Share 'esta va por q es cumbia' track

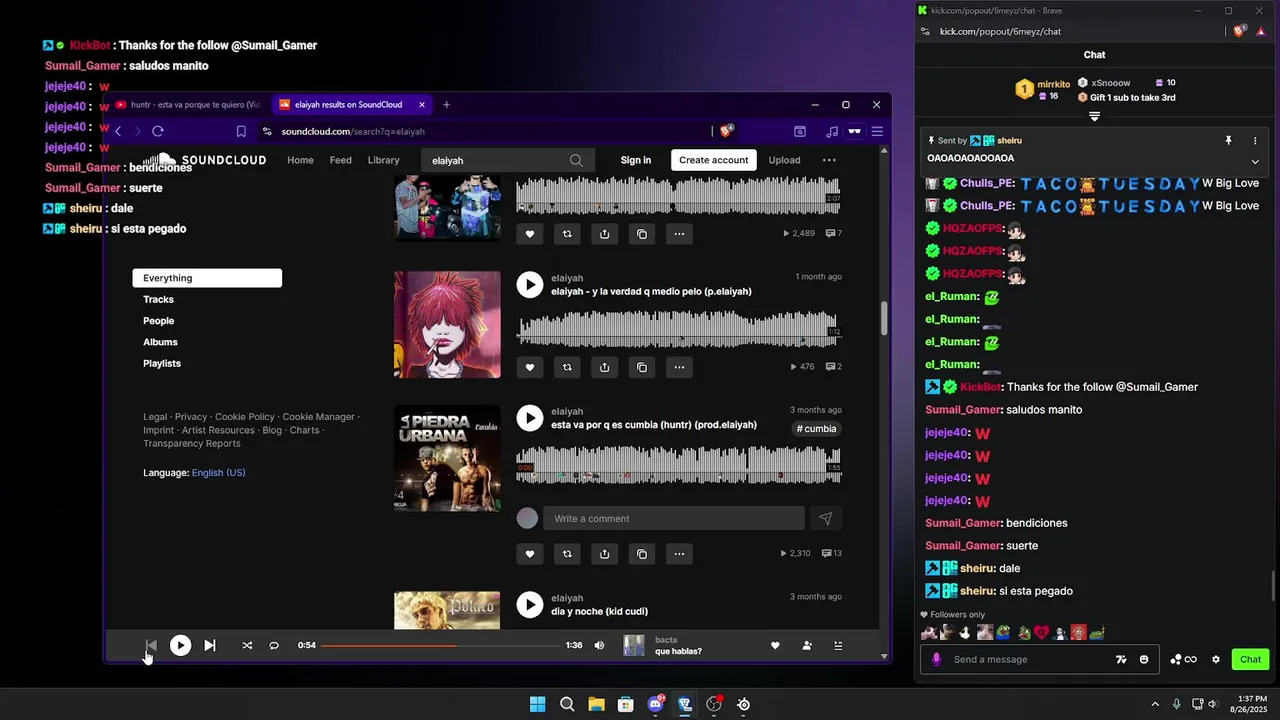(604, 553)
